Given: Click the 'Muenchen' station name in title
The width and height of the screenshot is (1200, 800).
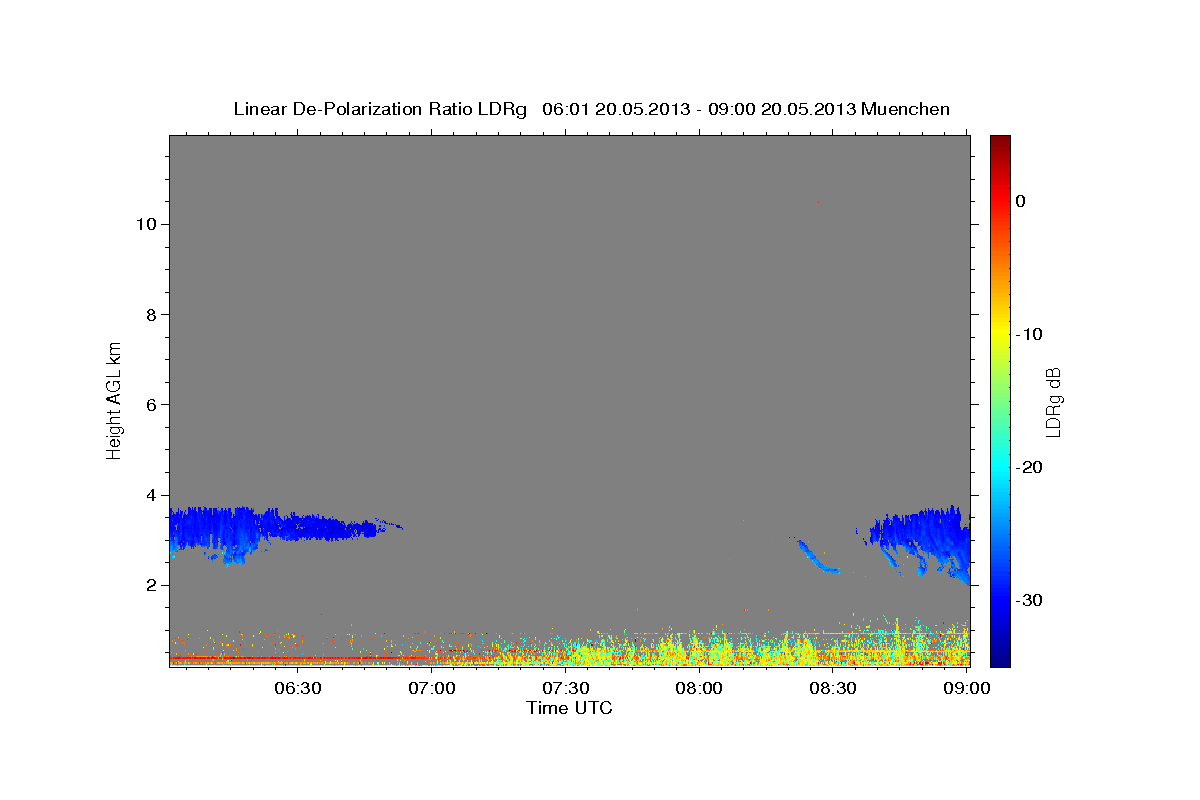Looking at the screenshot, I should tap(906, 109).
